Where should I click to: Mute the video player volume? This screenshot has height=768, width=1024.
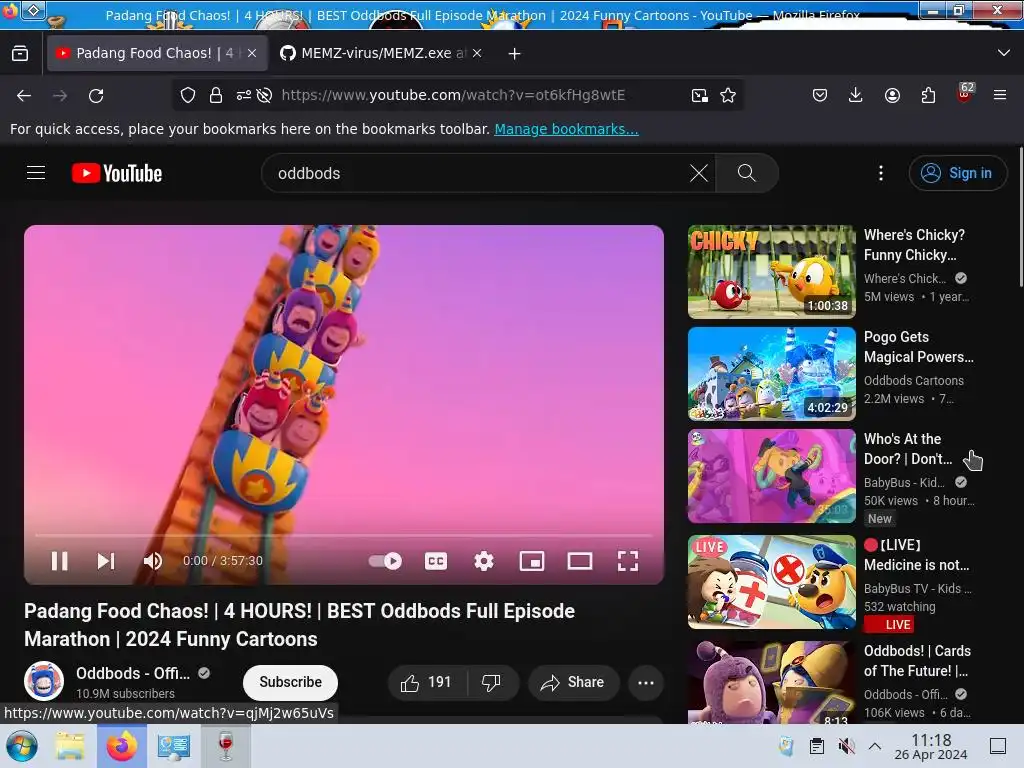(x=153, y=561)
